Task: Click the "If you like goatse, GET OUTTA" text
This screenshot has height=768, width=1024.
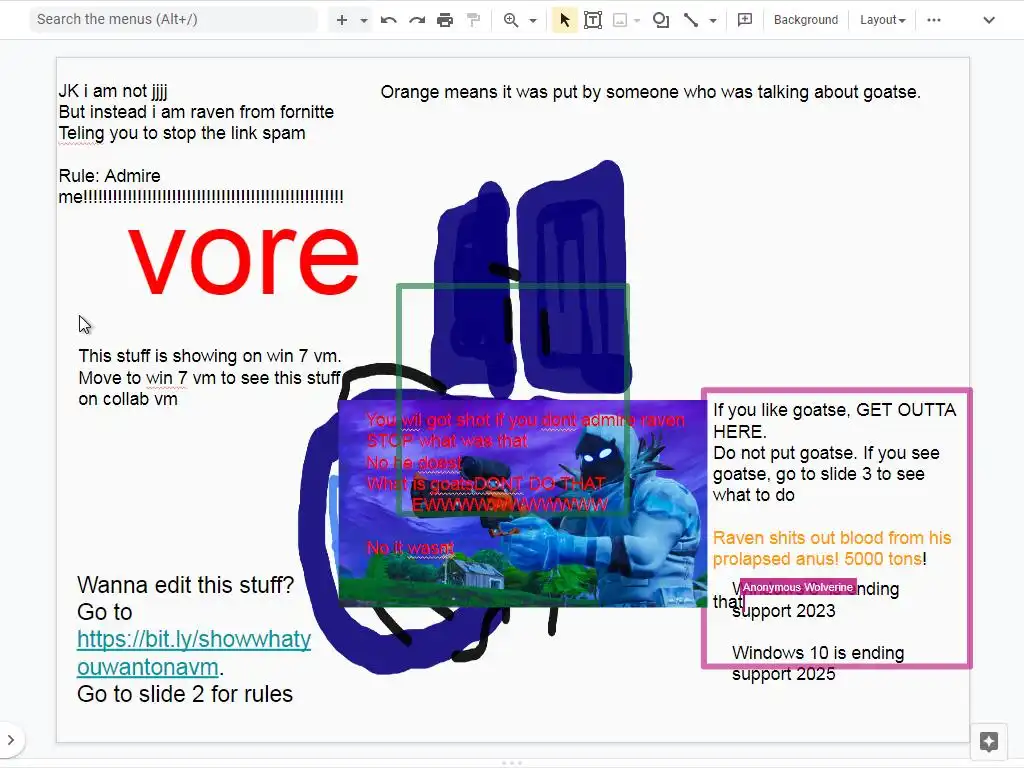Action: (x=834, y=410)
